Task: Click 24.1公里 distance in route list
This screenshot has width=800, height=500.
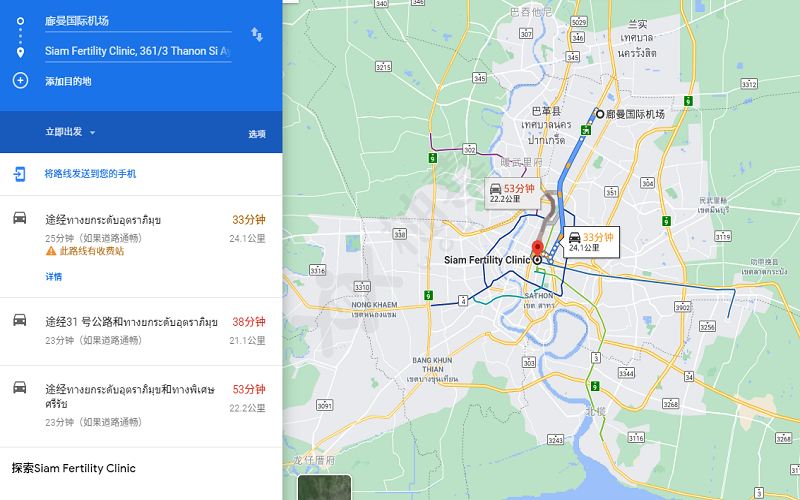Action: pos(247,238)
